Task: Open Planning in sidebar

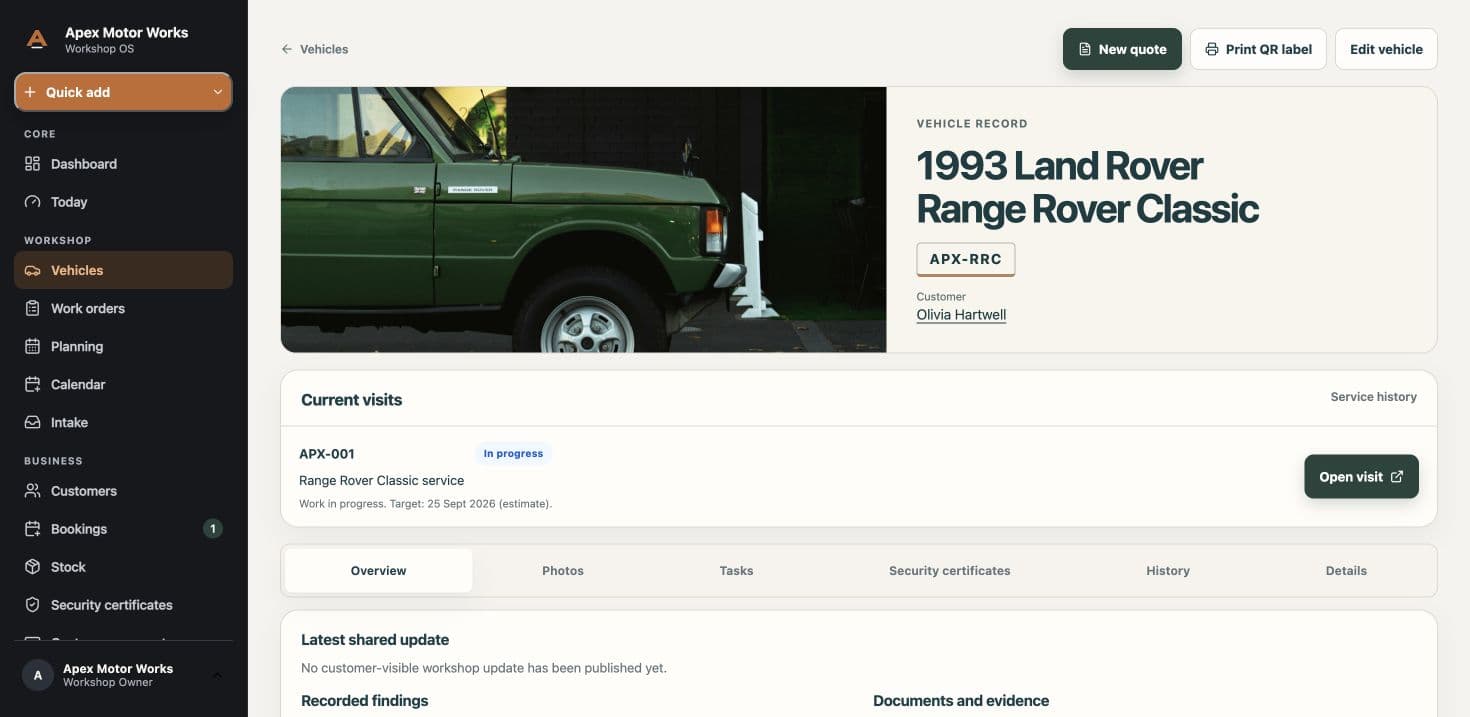Action: click(x=123, y=346)
